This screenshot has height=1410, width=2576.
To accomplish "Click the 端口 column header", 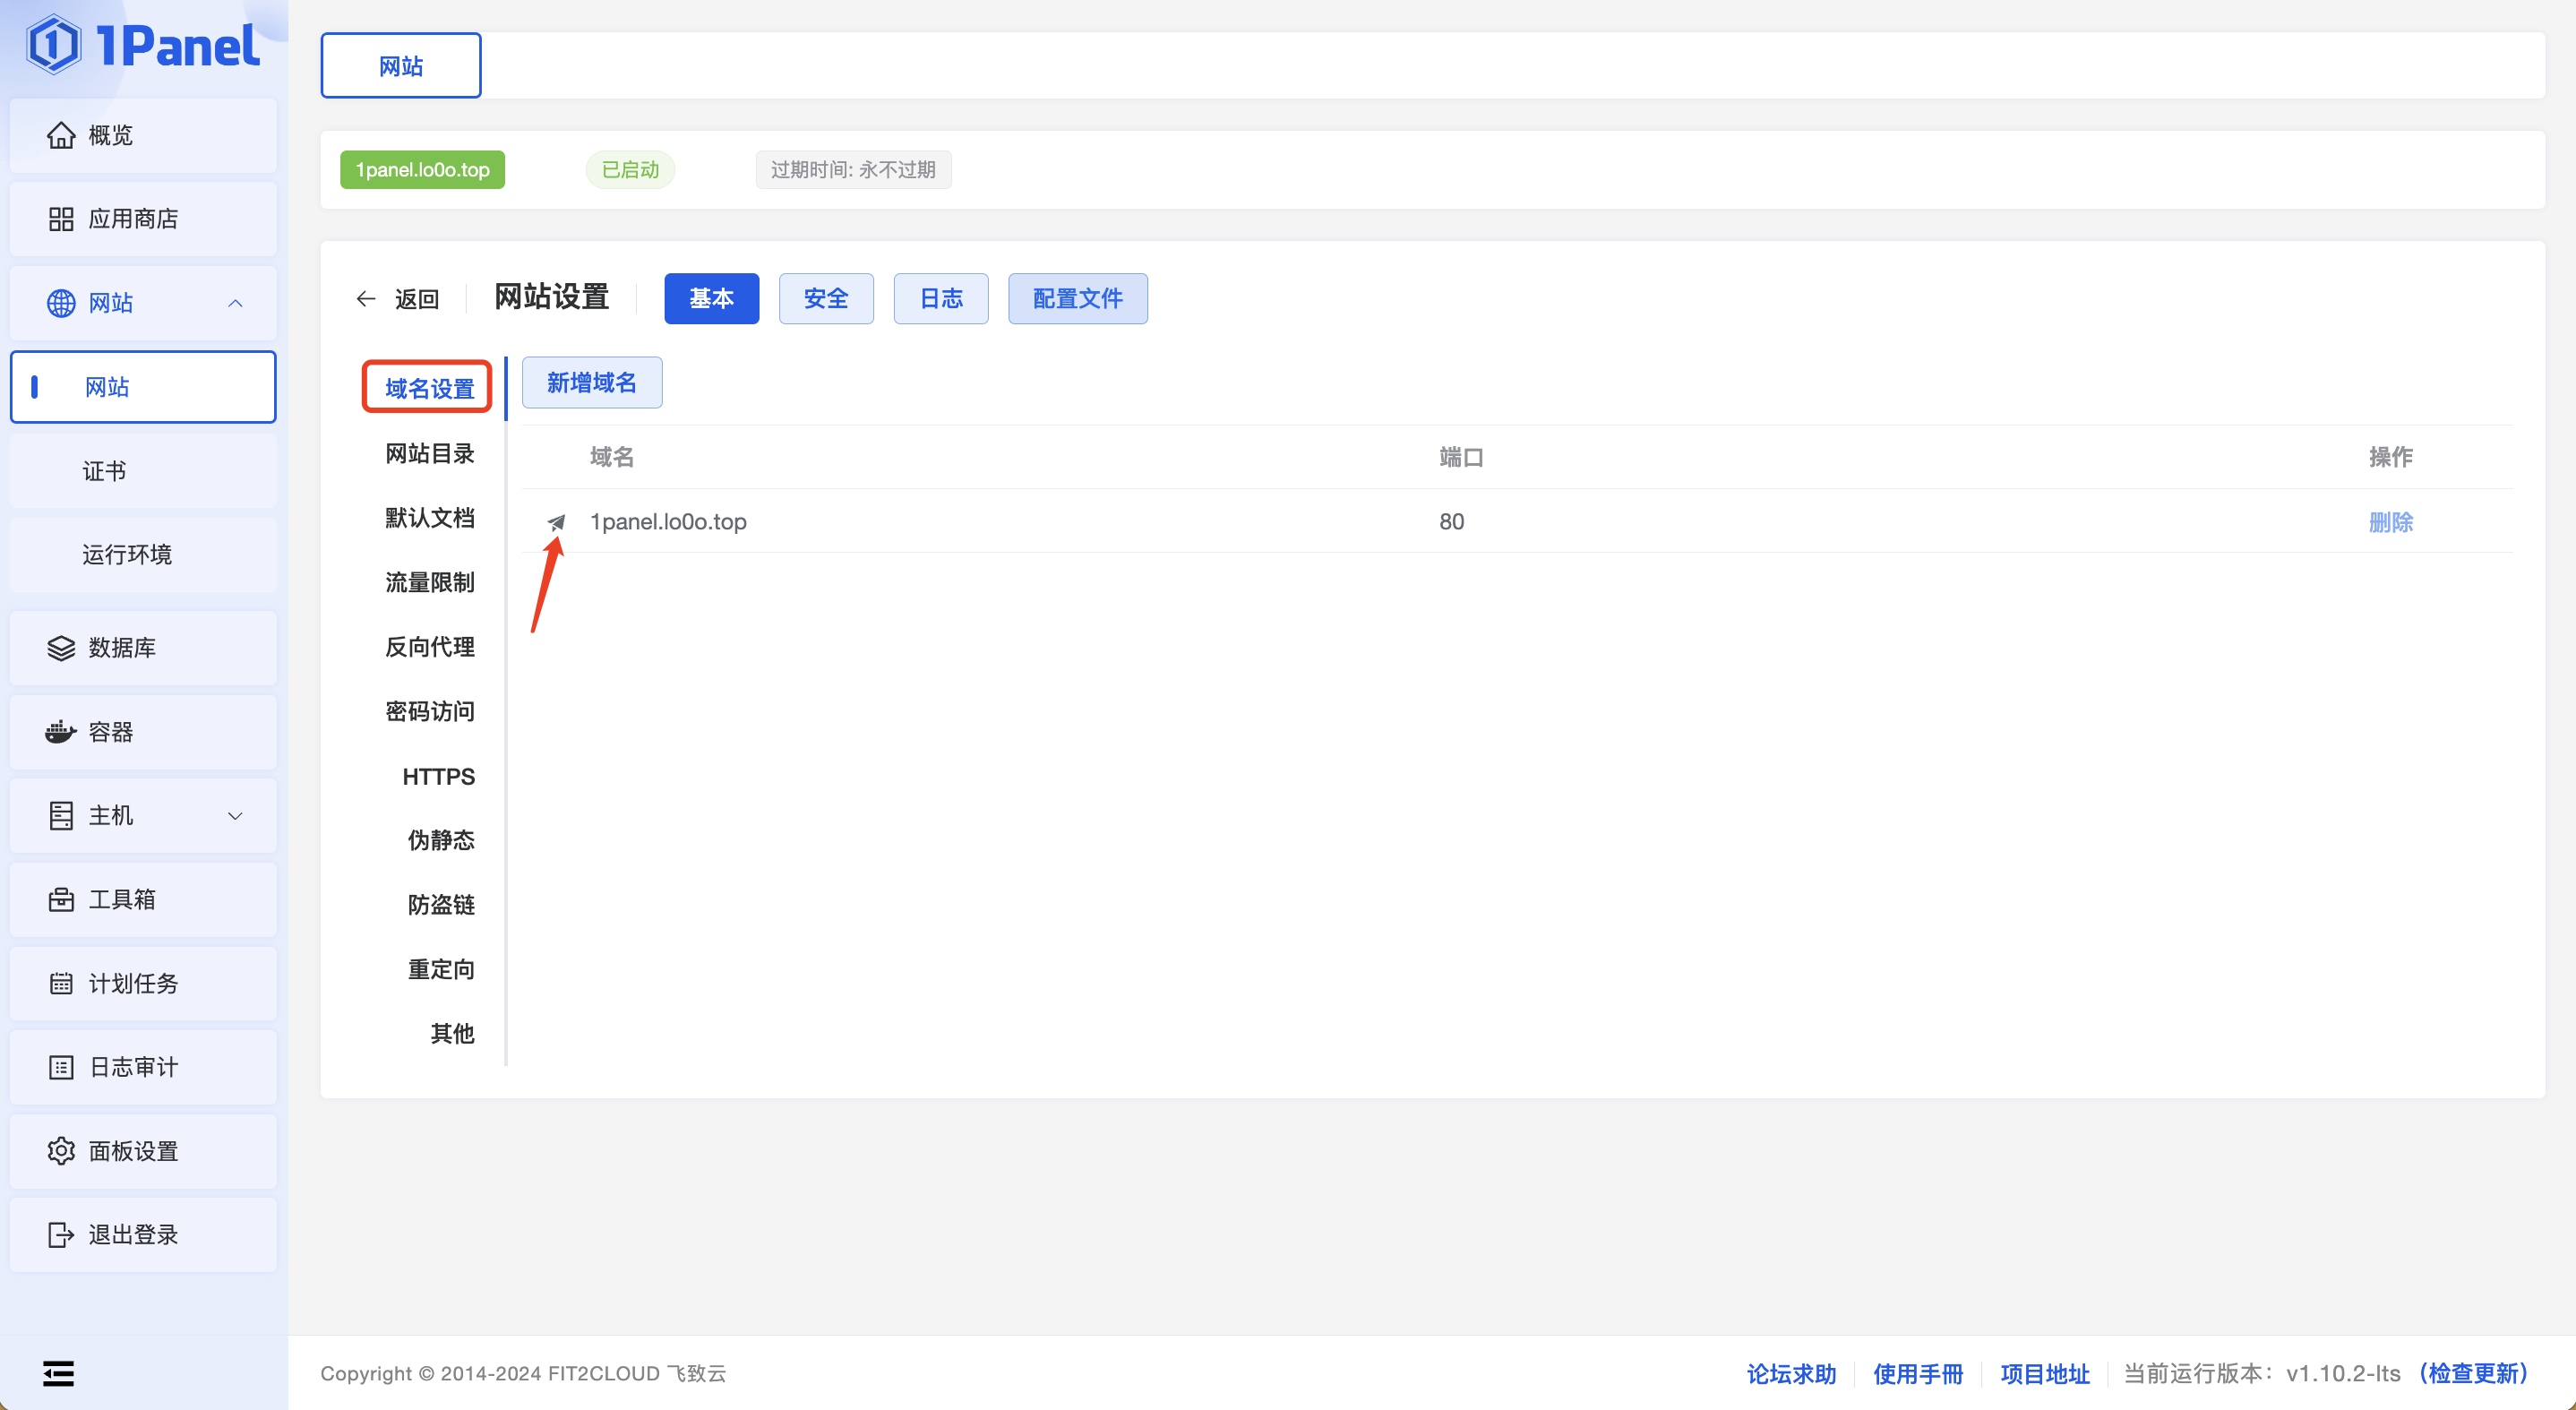I will pyautogui.click(x=1461, y=457).
